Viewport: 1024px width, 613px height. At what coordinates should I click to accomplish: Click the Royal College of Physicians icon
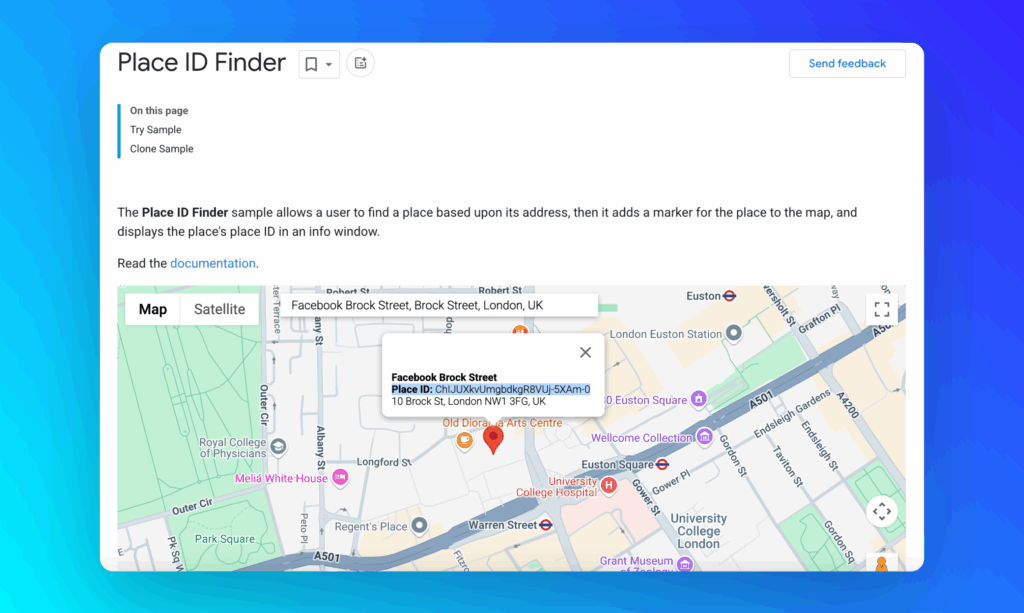pos(278,447)
